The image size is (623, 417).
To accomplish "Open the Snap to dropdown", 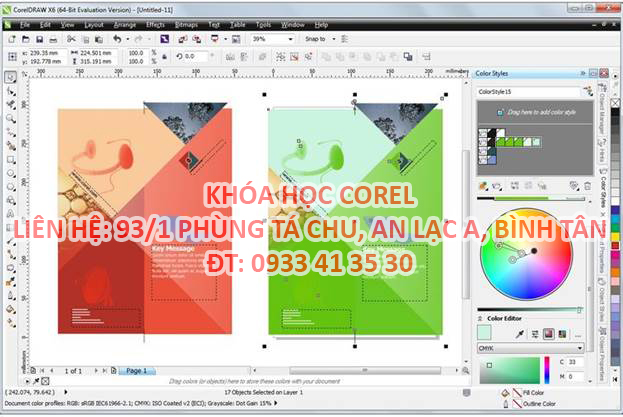I will pos(334,39).
